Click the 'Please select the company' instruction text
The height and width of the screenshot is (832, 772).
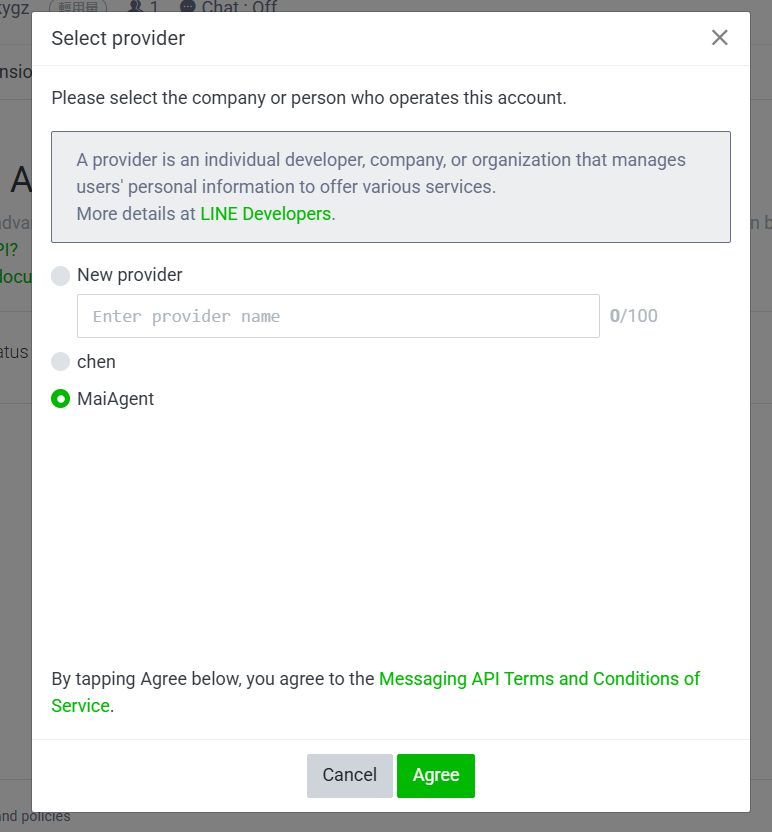pos(309,98)
